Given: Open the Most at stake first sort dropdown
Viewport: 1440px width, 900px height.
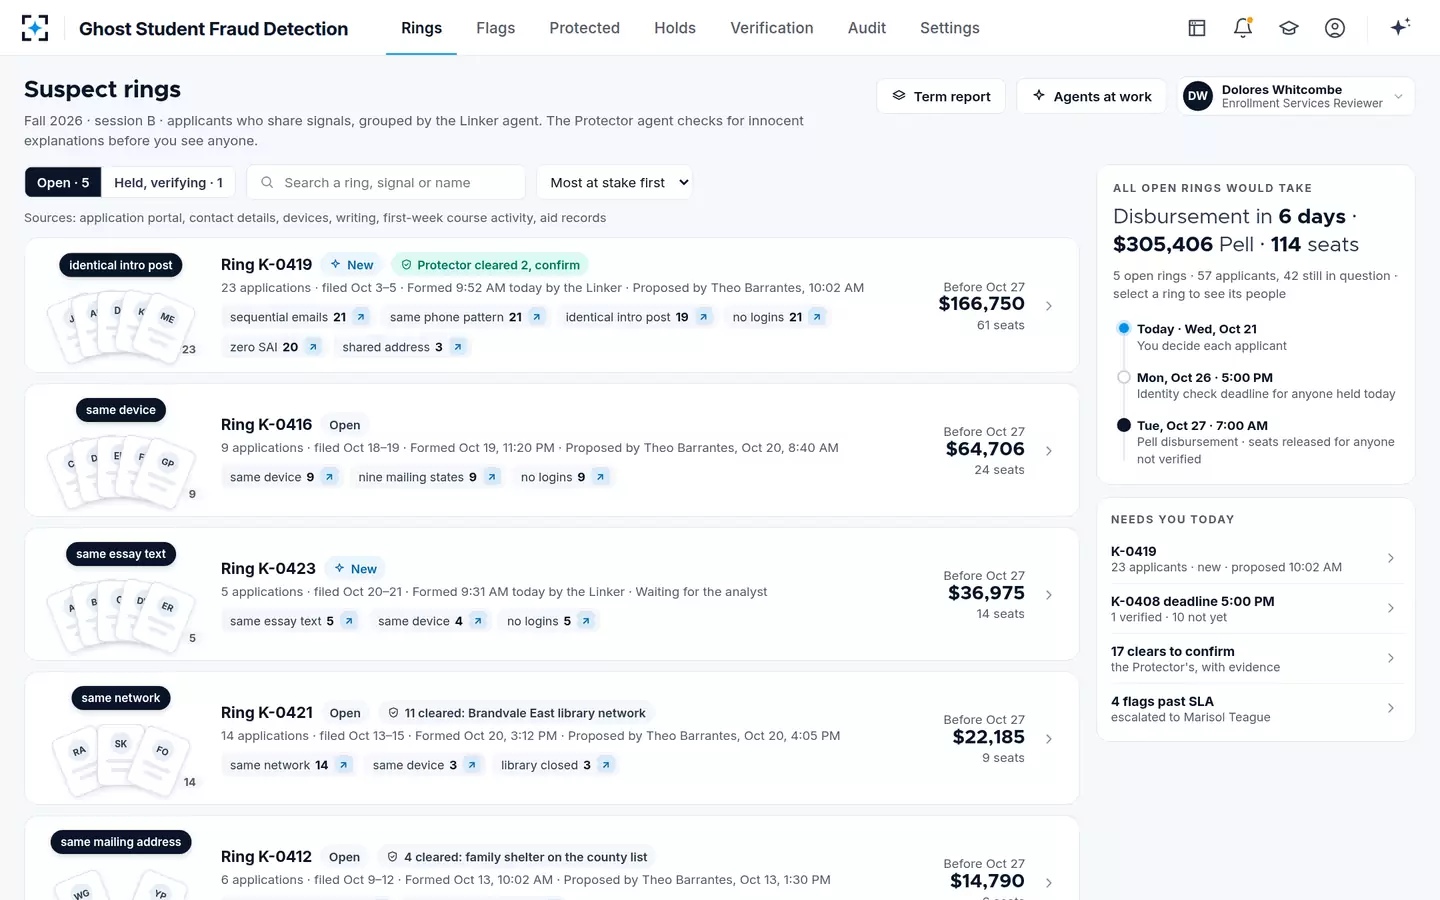Looking at the screenshot, I should (615, 182).
